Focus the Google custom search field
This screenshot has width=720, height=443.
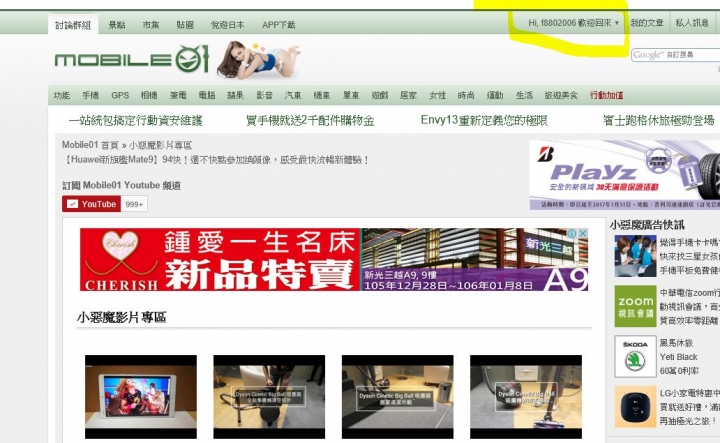(x=675, y=55)
